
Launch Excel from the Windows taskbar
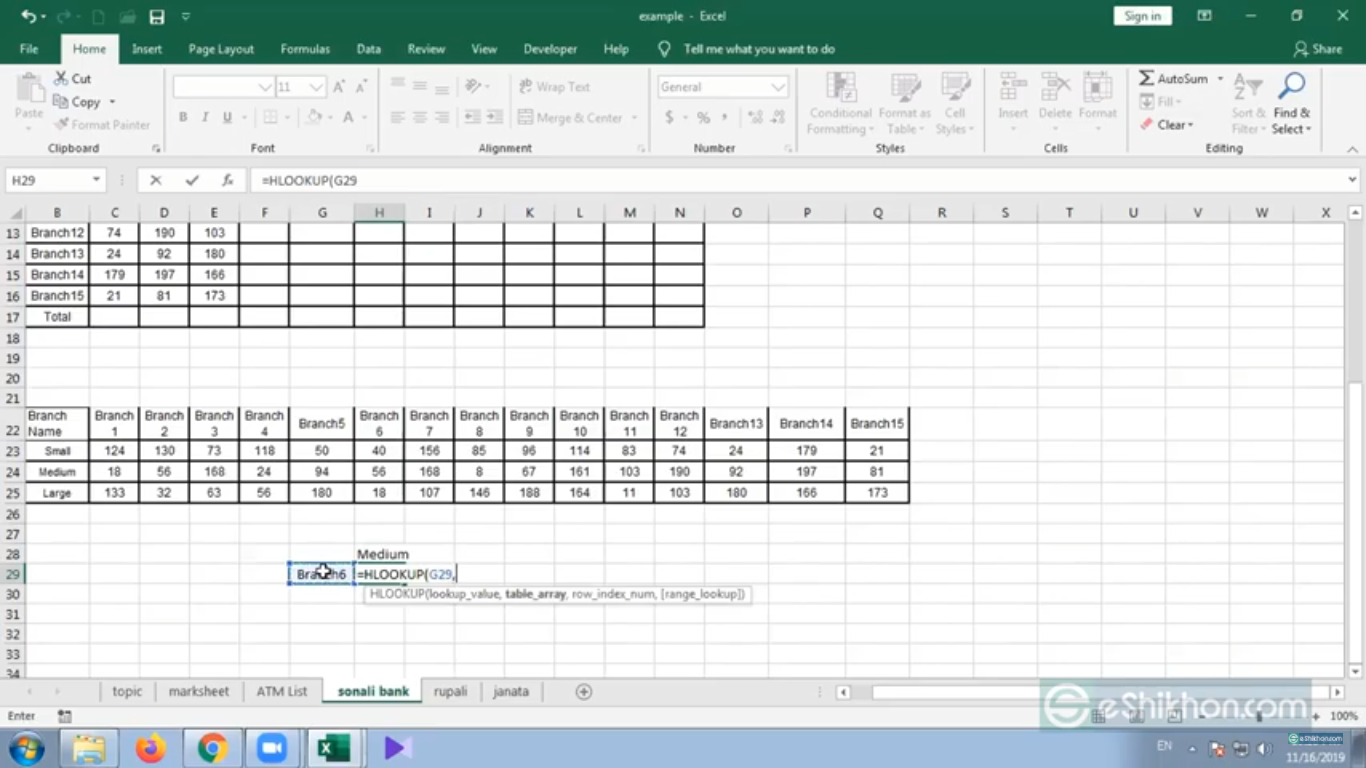[x=333, y=747]
